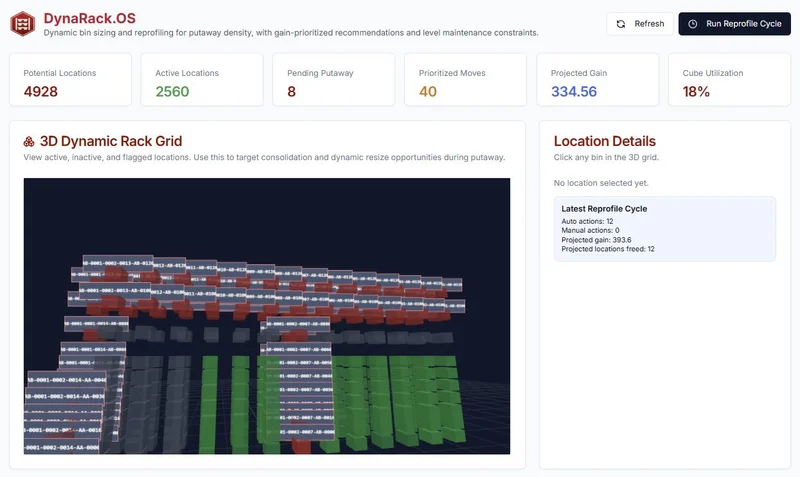Open the Potential Locations 4928 card
Viewport: 800px width, 477px height.
pyautogui.click(x=70, y=80)
